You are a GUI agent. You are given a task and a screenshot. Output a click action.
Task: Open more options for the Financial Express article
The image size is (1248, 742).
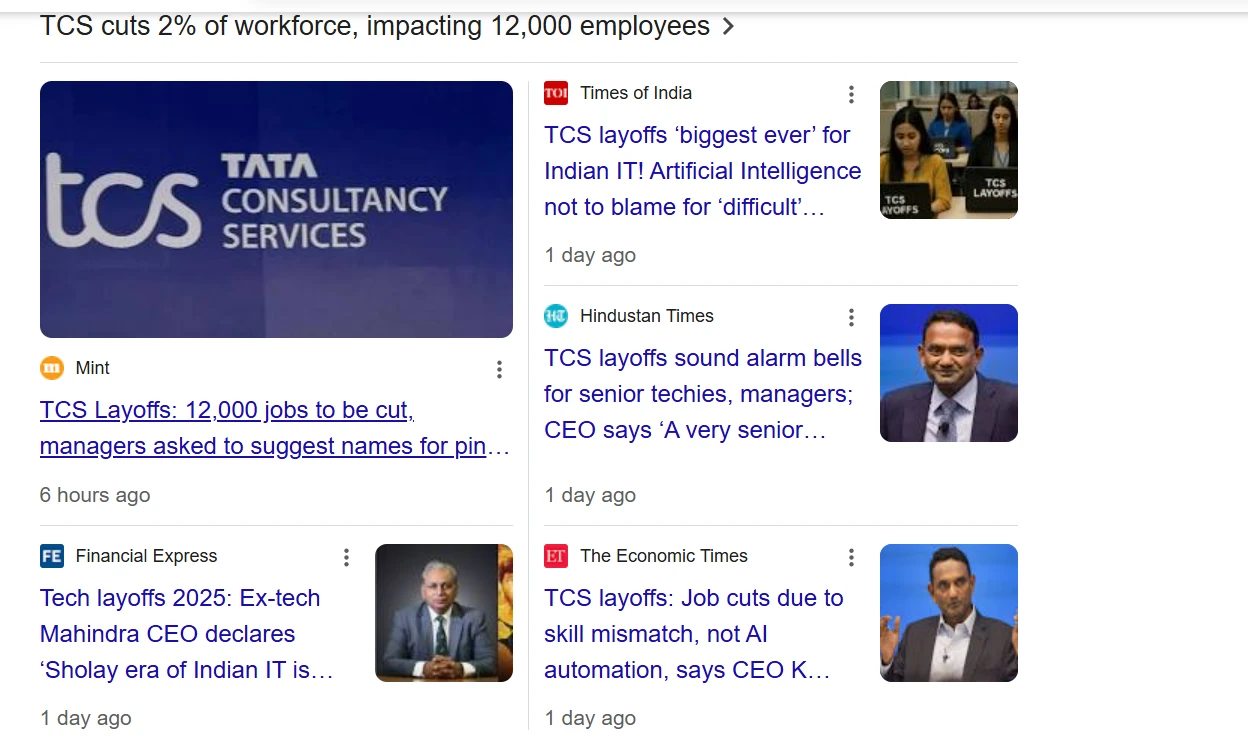click(346, 557)
